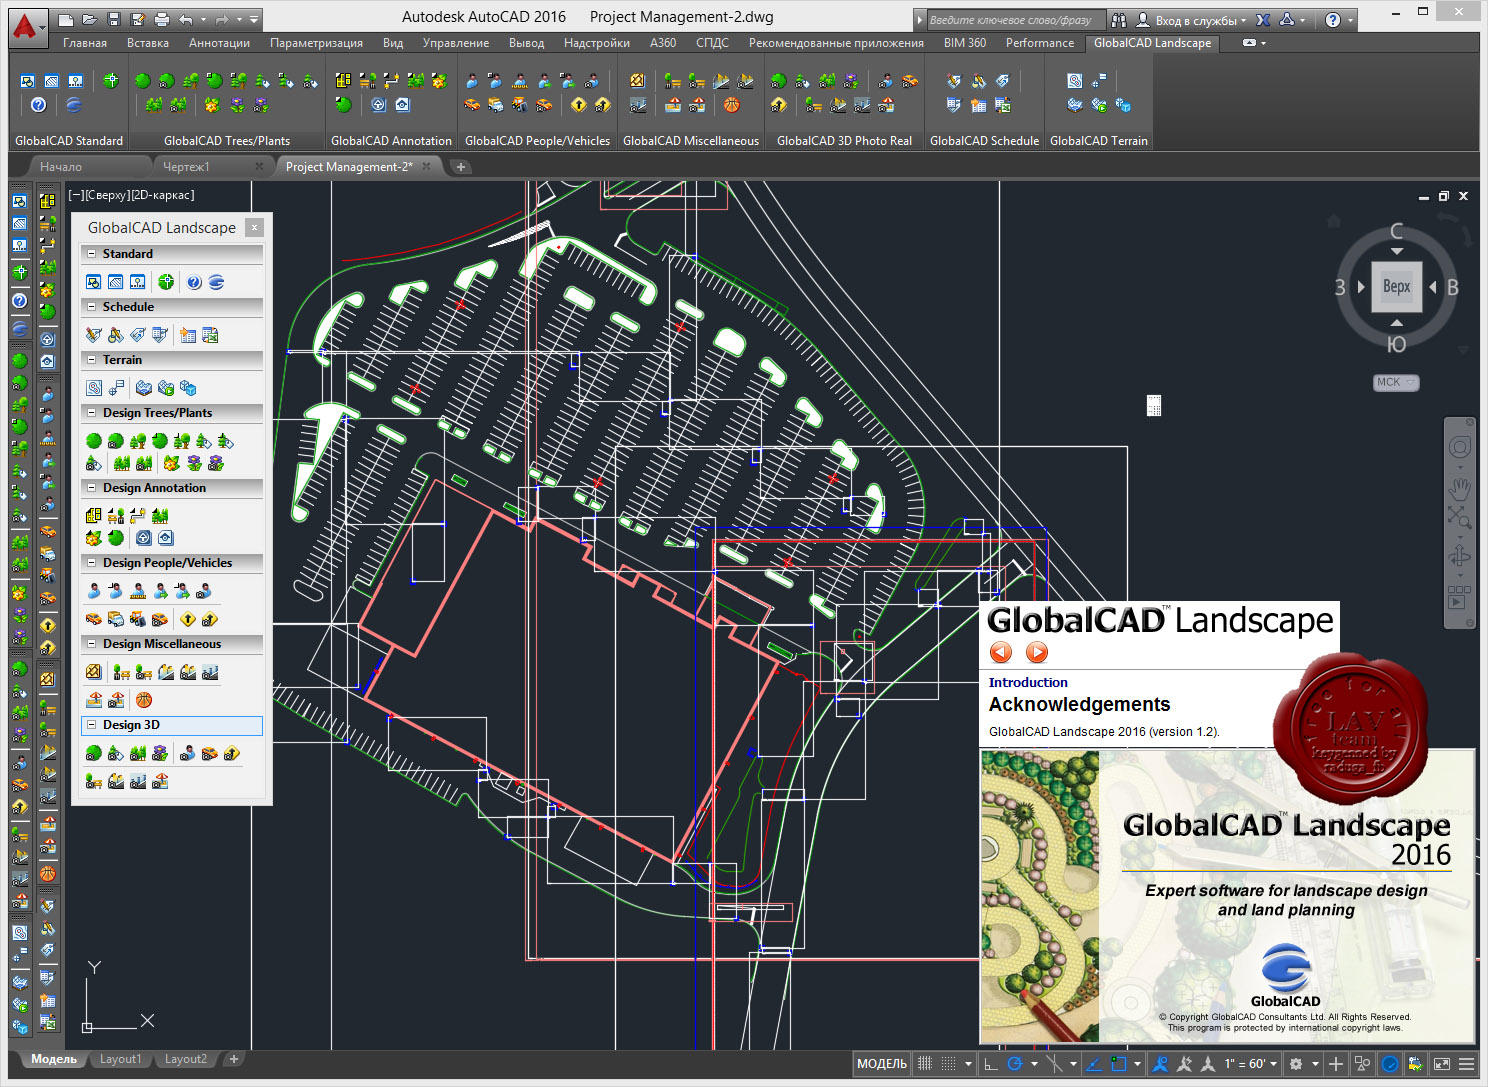The height and width of the screenshot is (1087, 1488).
Task: Click the keyword search input field
Action: [x=1015, y=20]
